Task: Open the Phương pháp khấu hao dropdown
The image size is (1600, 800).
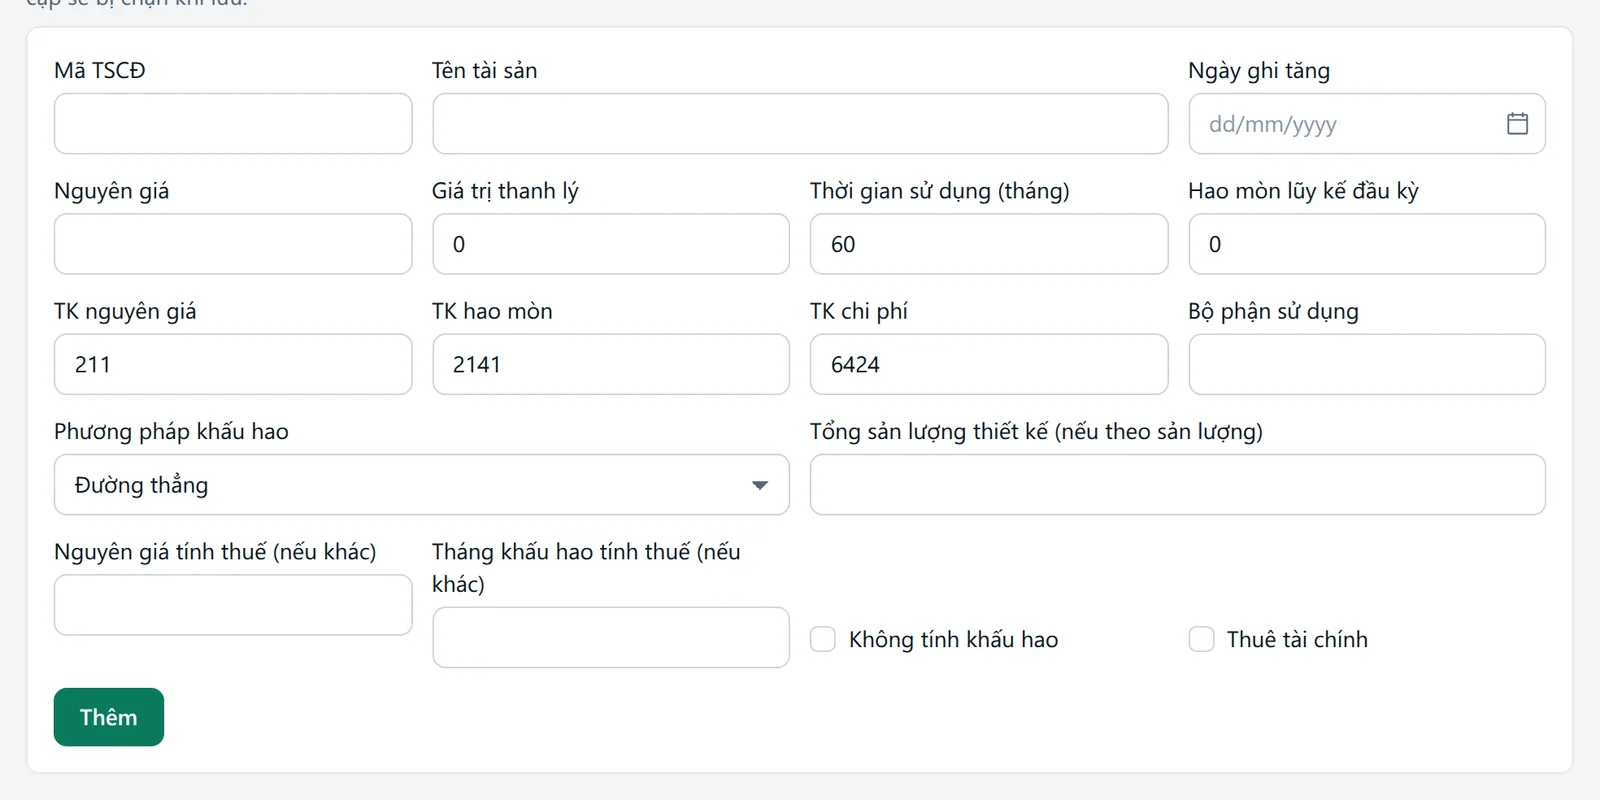Action: point(421,485)
